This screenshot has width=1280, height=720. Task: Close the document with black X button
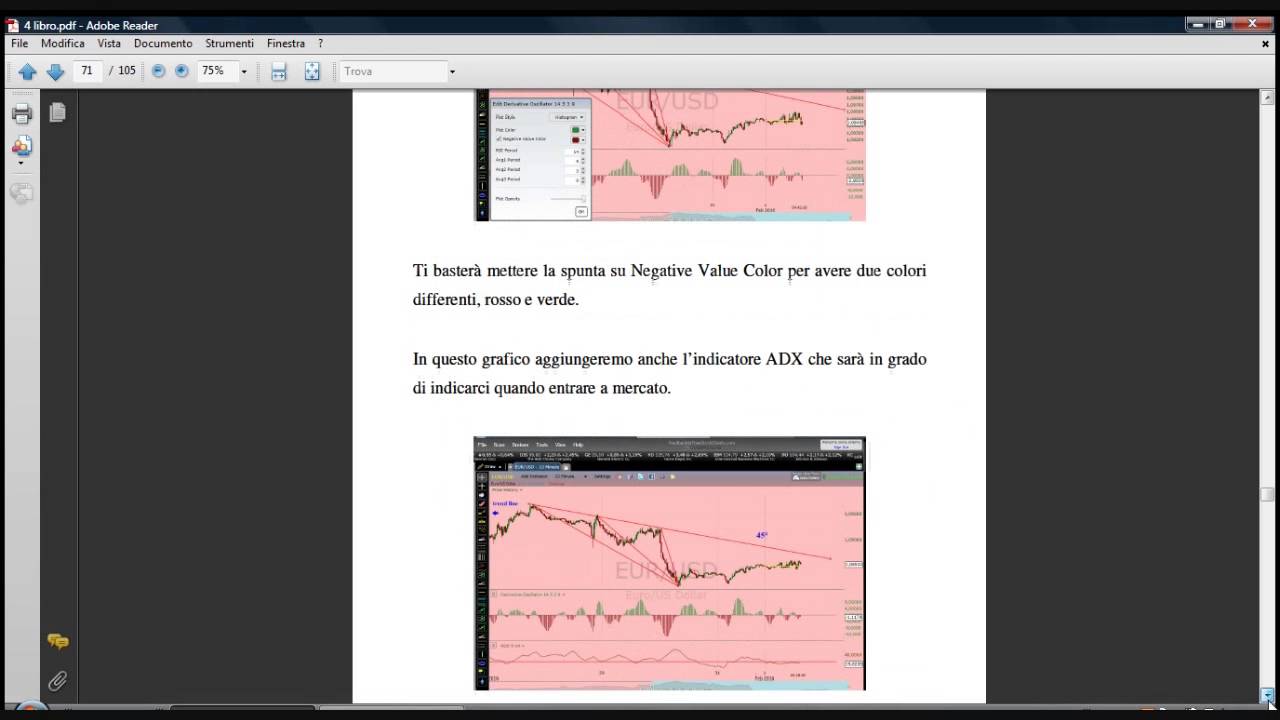[x=1266, y=44]
